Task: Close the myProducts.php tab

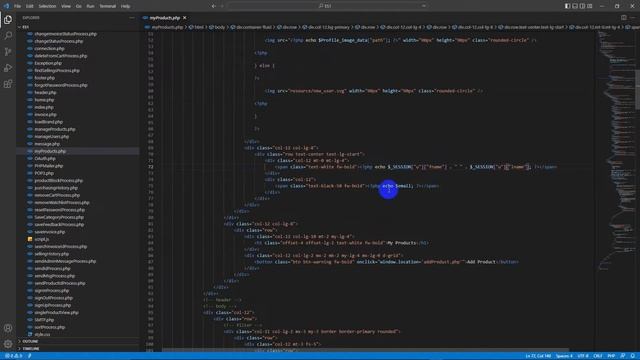Action: click(184, 18)
